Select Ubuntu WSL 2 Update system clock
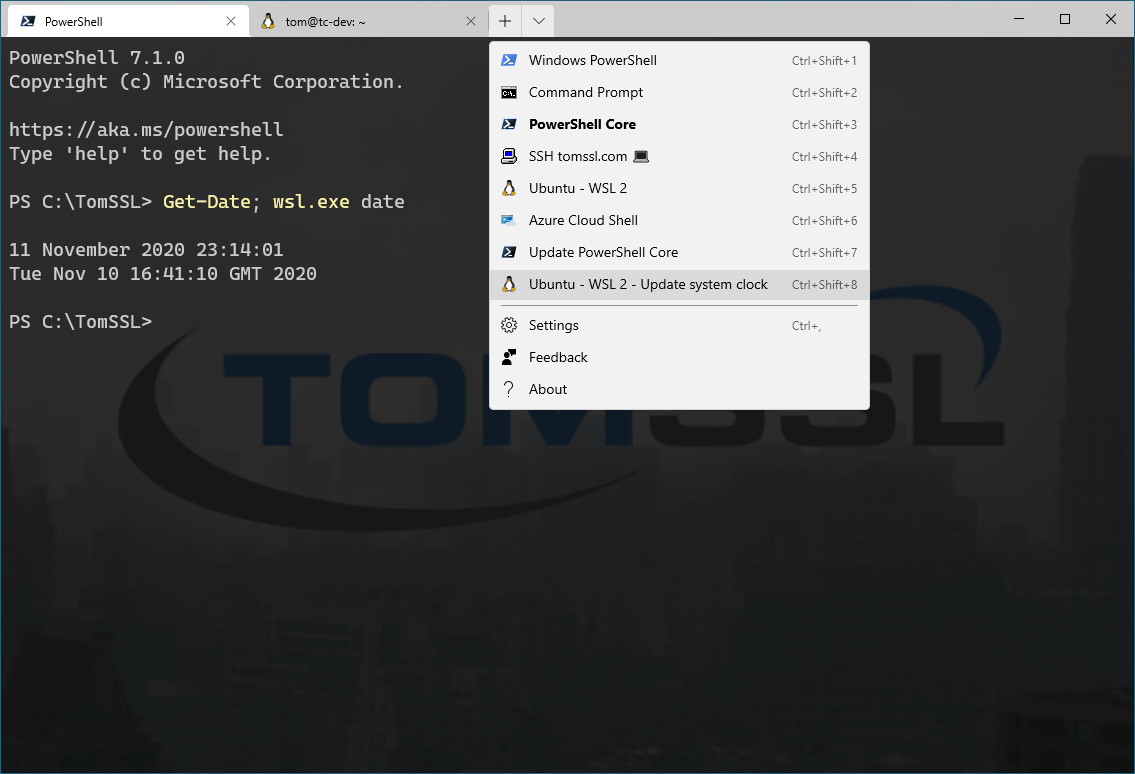The image size is (1135, 774). coord(648,284)
